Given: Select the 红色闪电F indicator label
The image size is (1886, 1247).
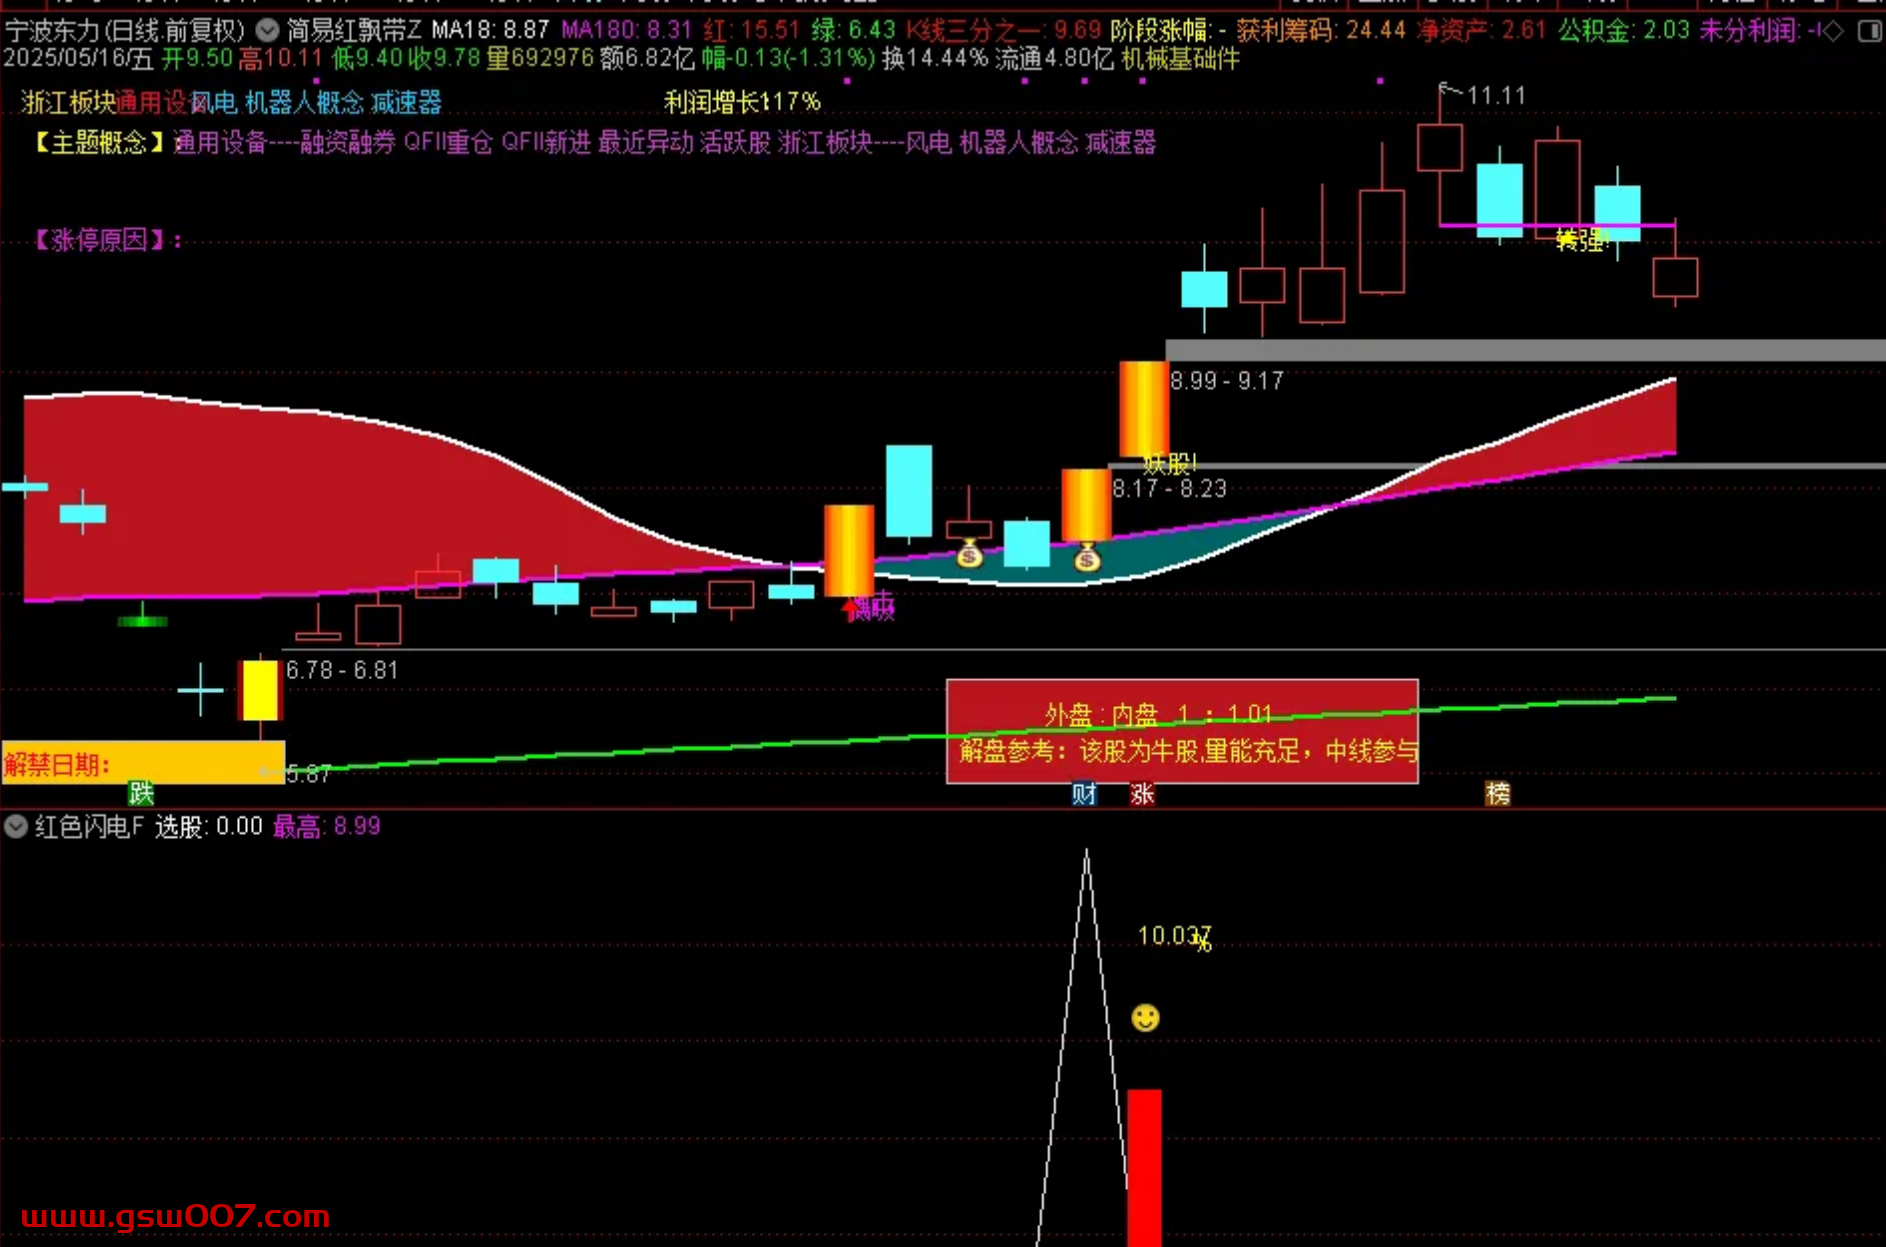Looking at the screenshot, I should click(90, 827).
